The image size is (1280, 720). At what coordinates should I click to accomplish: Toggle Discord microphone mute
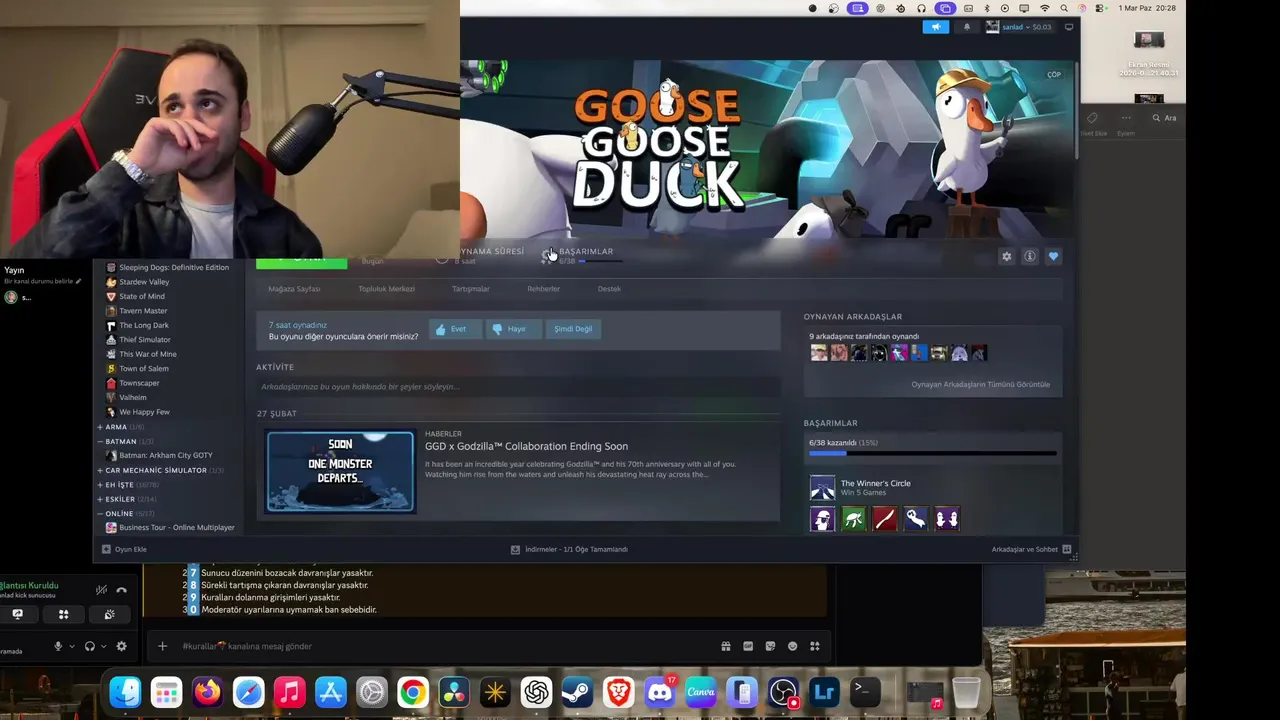coord(58,646)
